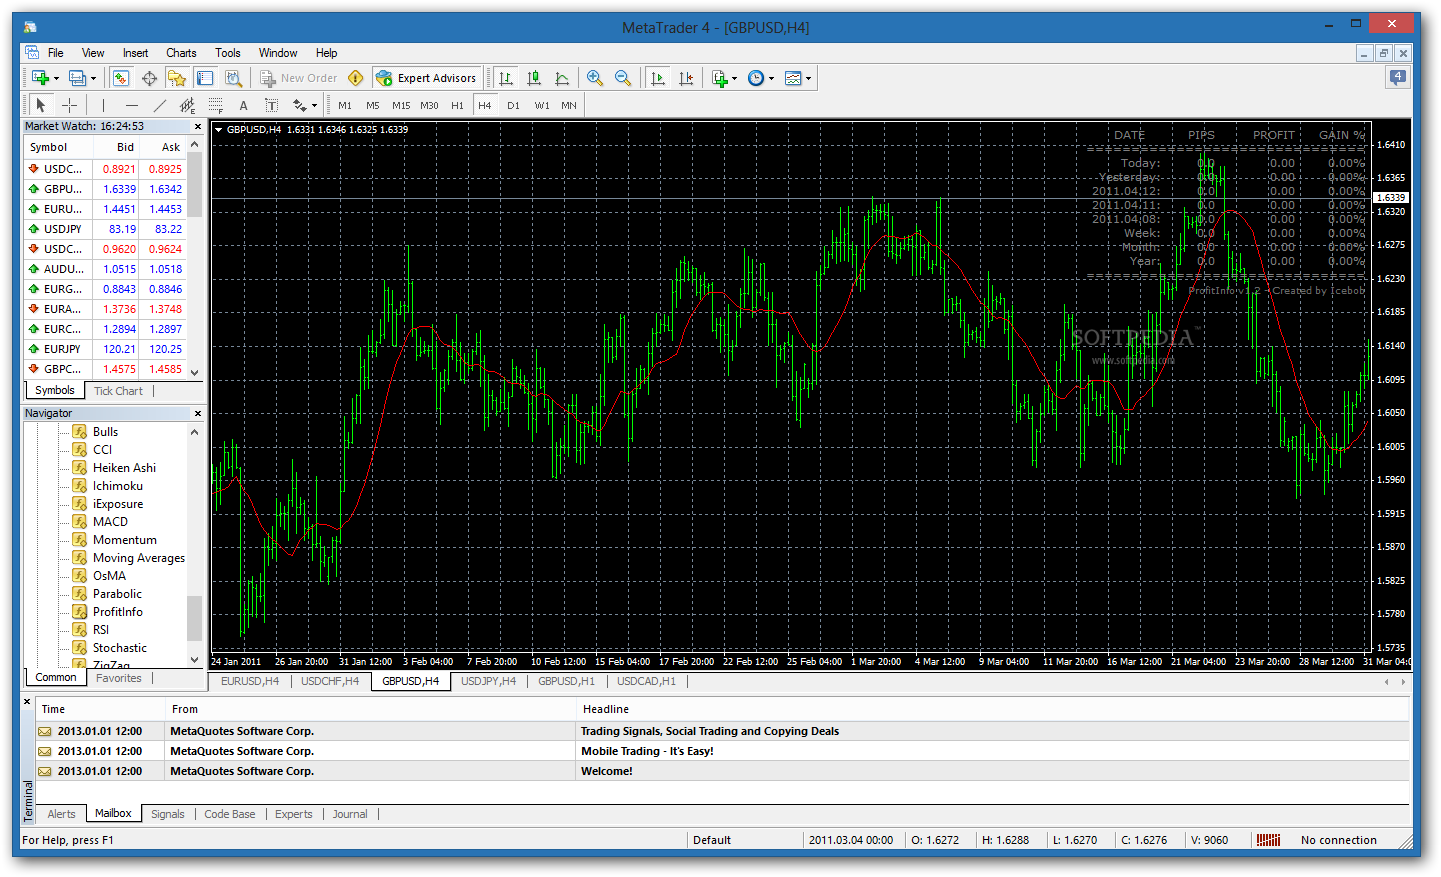Image resolution: width=1441 pixels, height=877 pixels.
Task: Select the Fibonacci Retracement tool
Action: coord(215,105)
